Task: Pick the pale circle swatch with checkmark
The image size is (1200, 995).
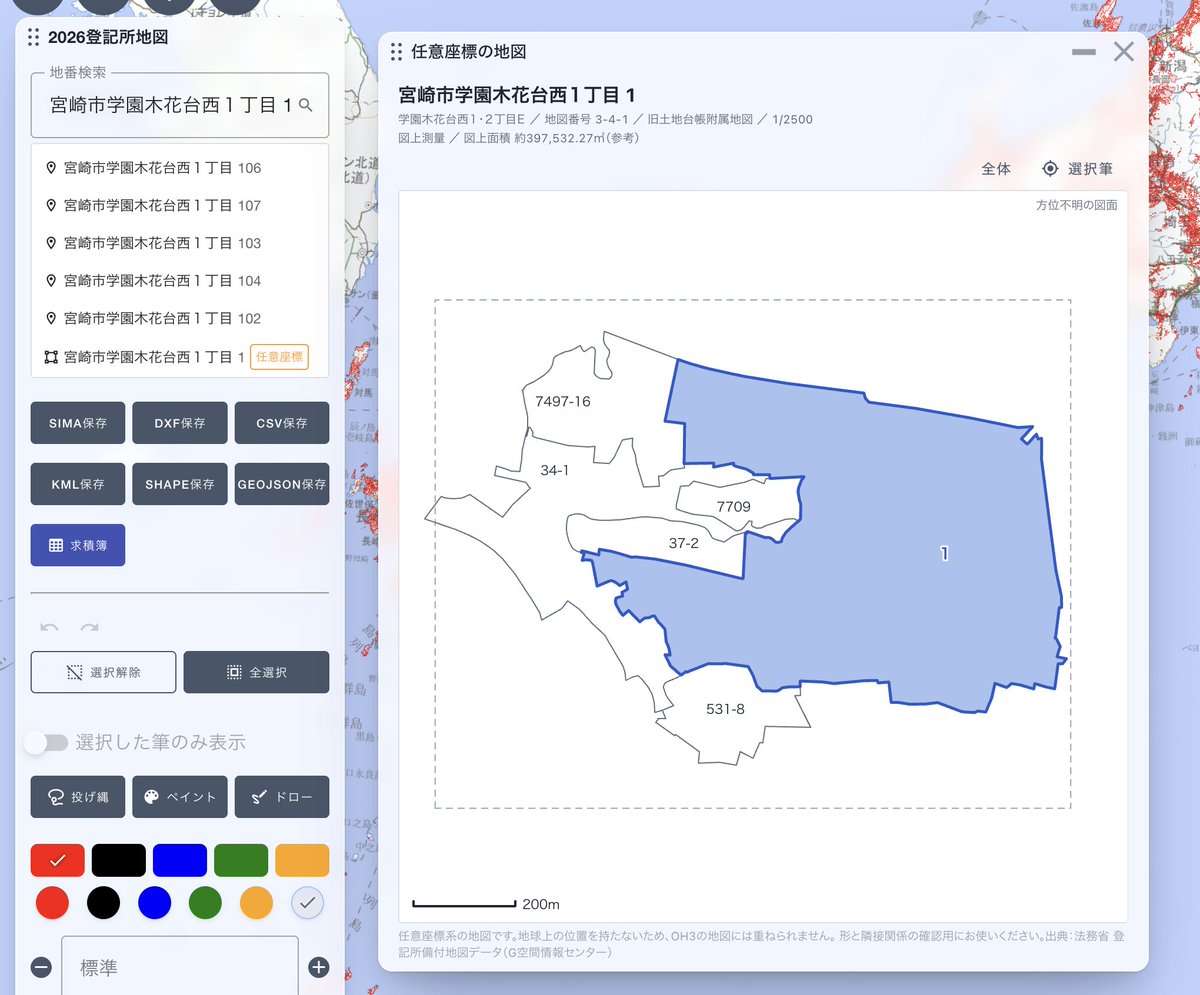Action: coord(308,902)
